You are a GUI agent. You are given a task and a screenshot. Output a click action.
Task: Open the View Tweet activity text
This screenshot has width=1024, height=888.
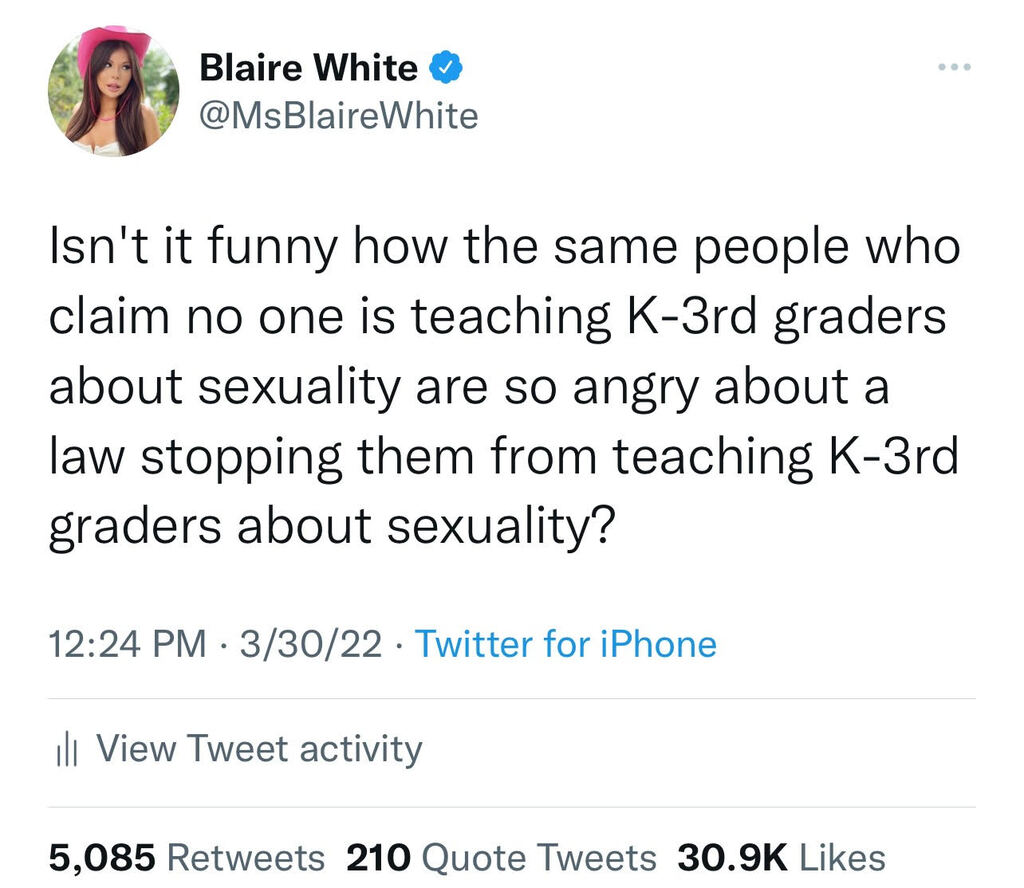coord(259,749)
